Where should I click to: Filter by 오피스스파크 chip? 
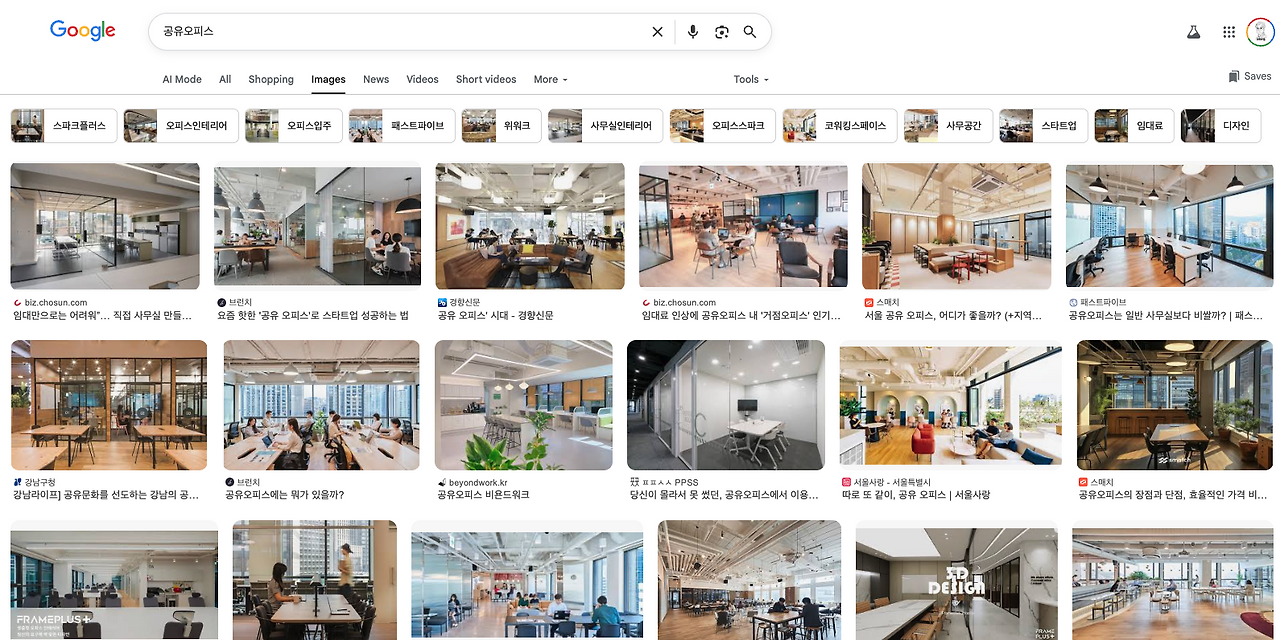click(x=723, y=126)
